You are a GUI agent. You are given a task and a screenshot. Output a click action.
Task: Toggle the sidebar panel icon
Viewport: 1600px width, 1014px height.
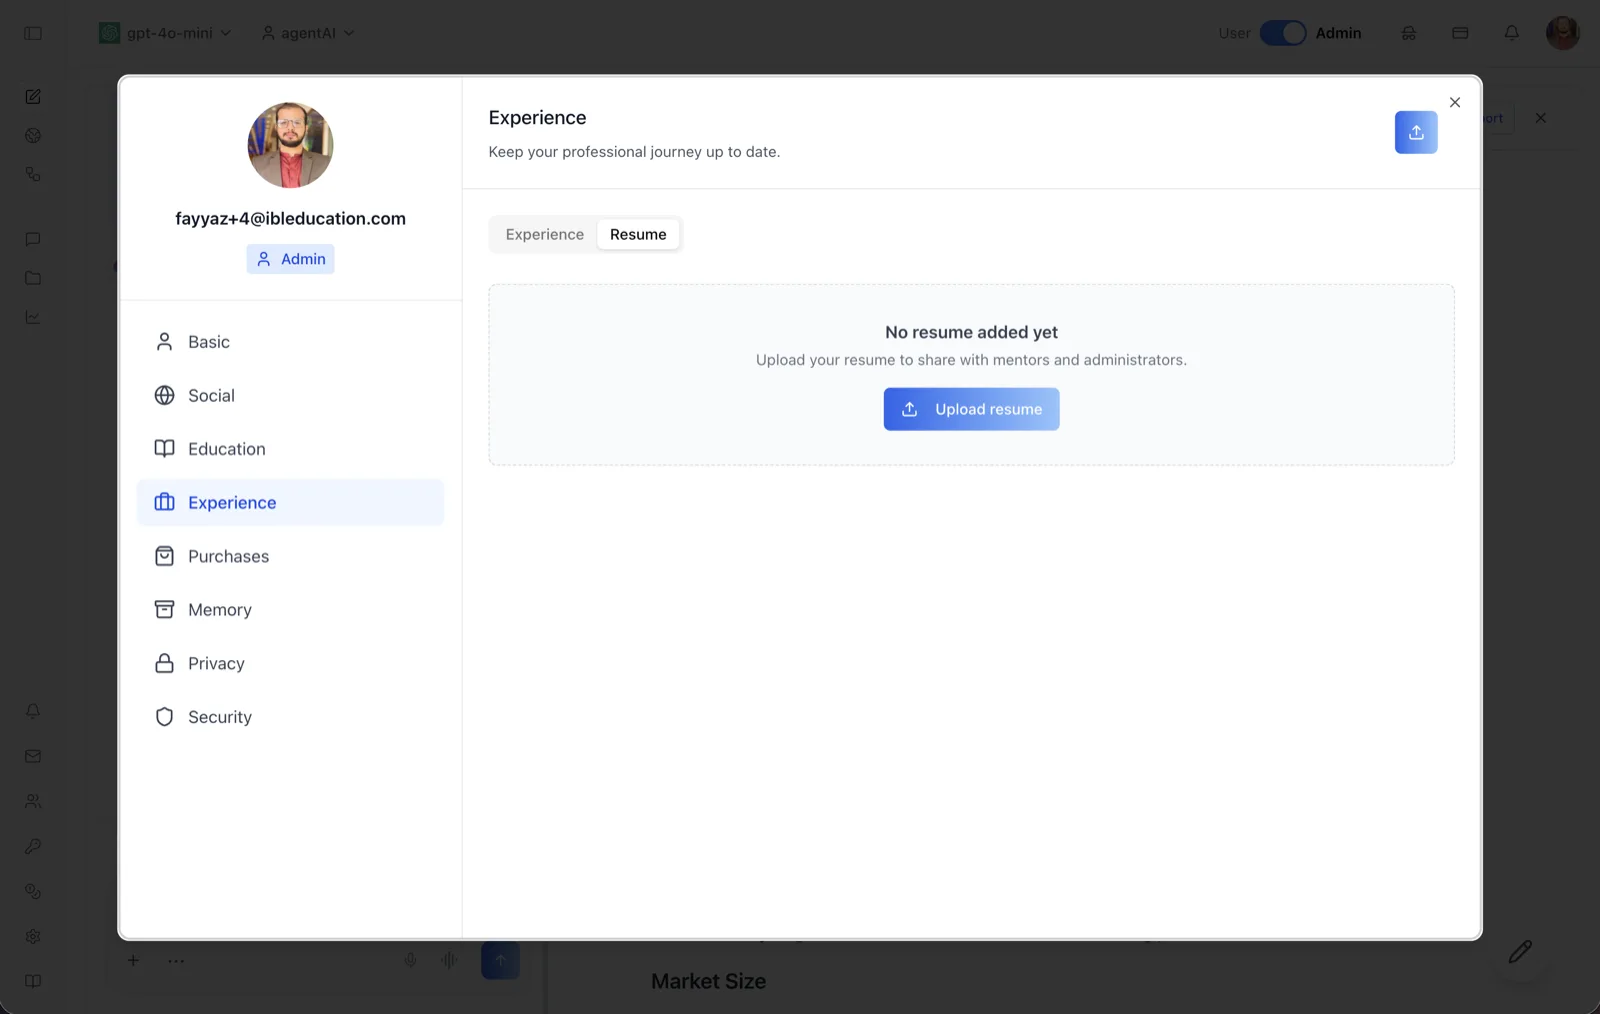coord(33,33)
